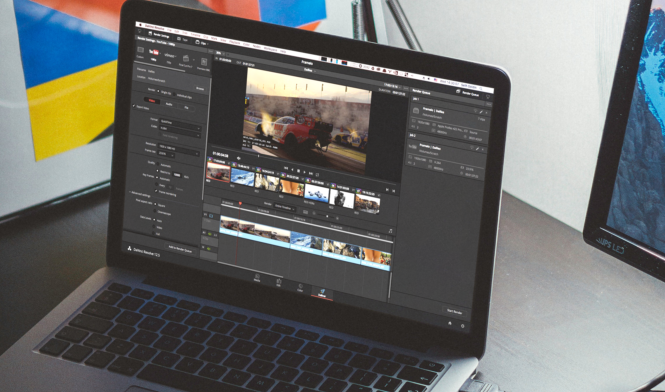Viewport: 665px width, 392px height.
Task: Select Individual clips render radio button
Action: [x=174, y=94]
